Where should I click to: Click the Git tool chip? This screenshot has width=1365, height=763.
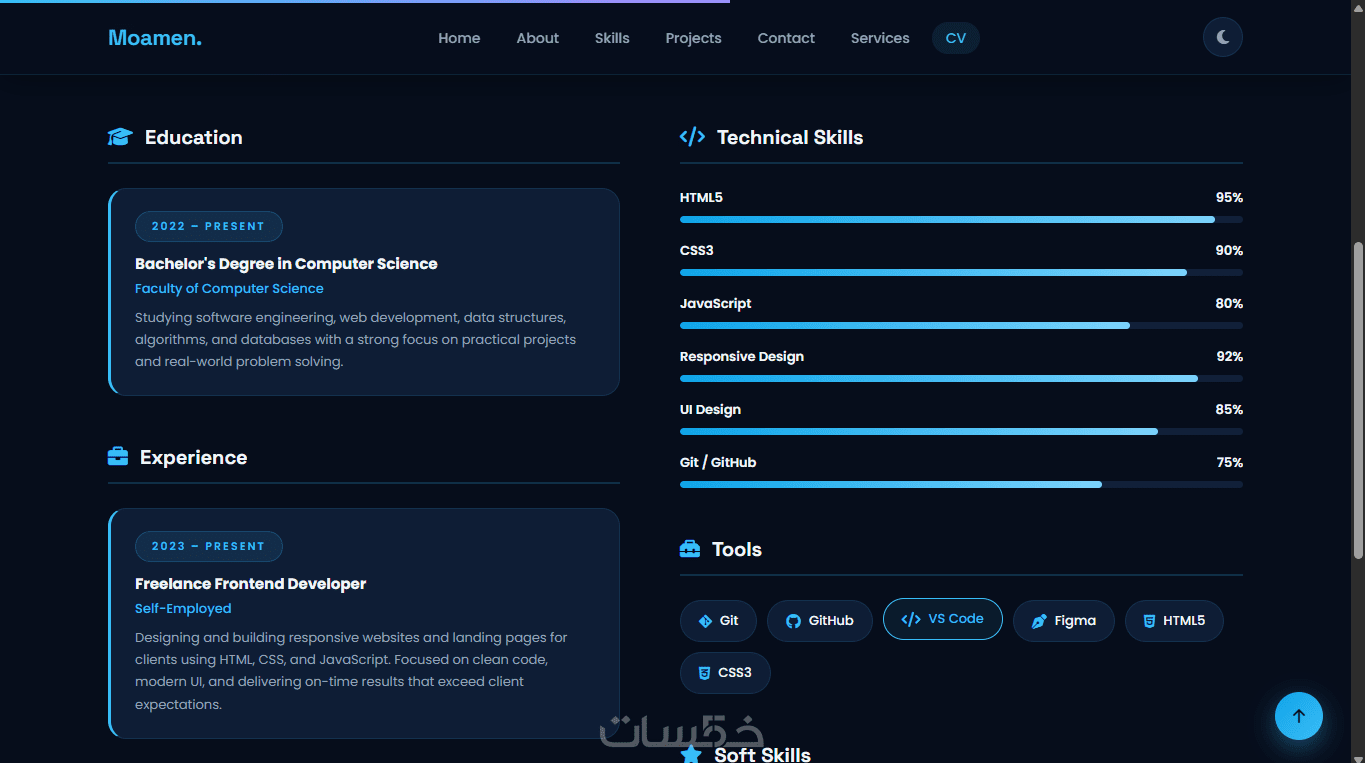tap(718, 621)
